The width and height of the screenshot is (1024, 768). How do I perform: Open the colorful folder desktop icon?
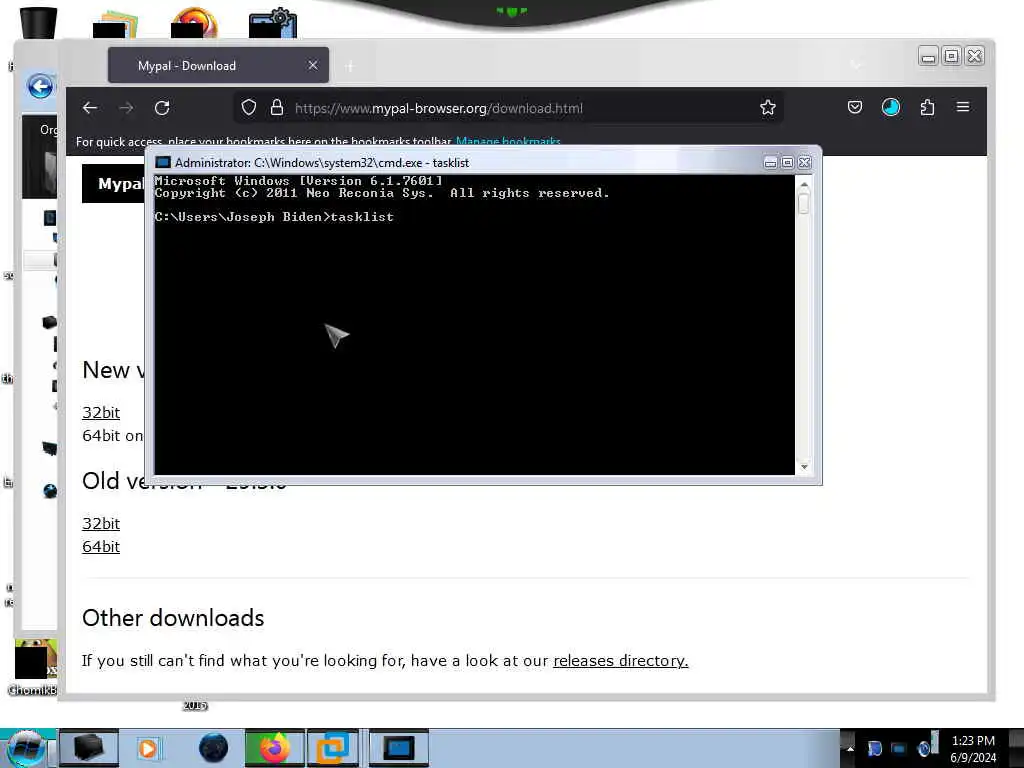(116, 25)
